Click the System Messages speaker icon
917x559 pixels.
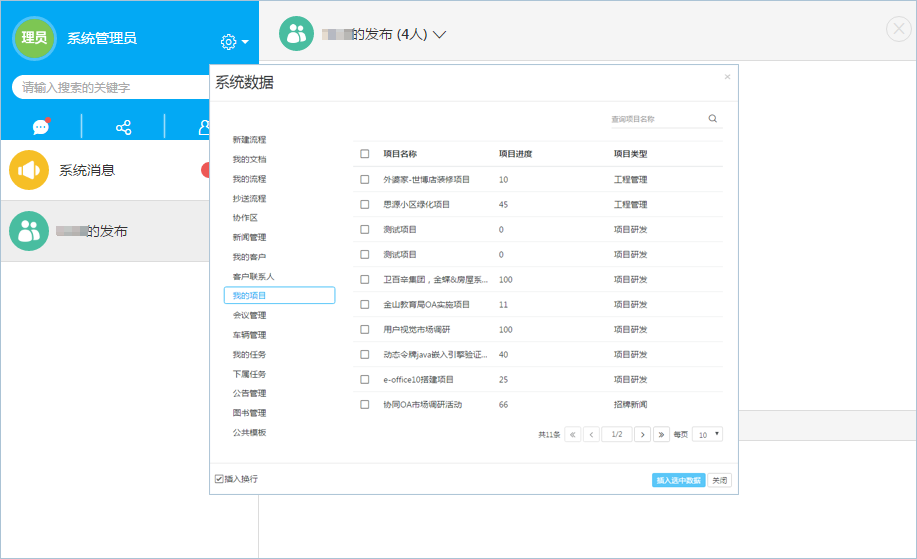[x=29, y=170]
